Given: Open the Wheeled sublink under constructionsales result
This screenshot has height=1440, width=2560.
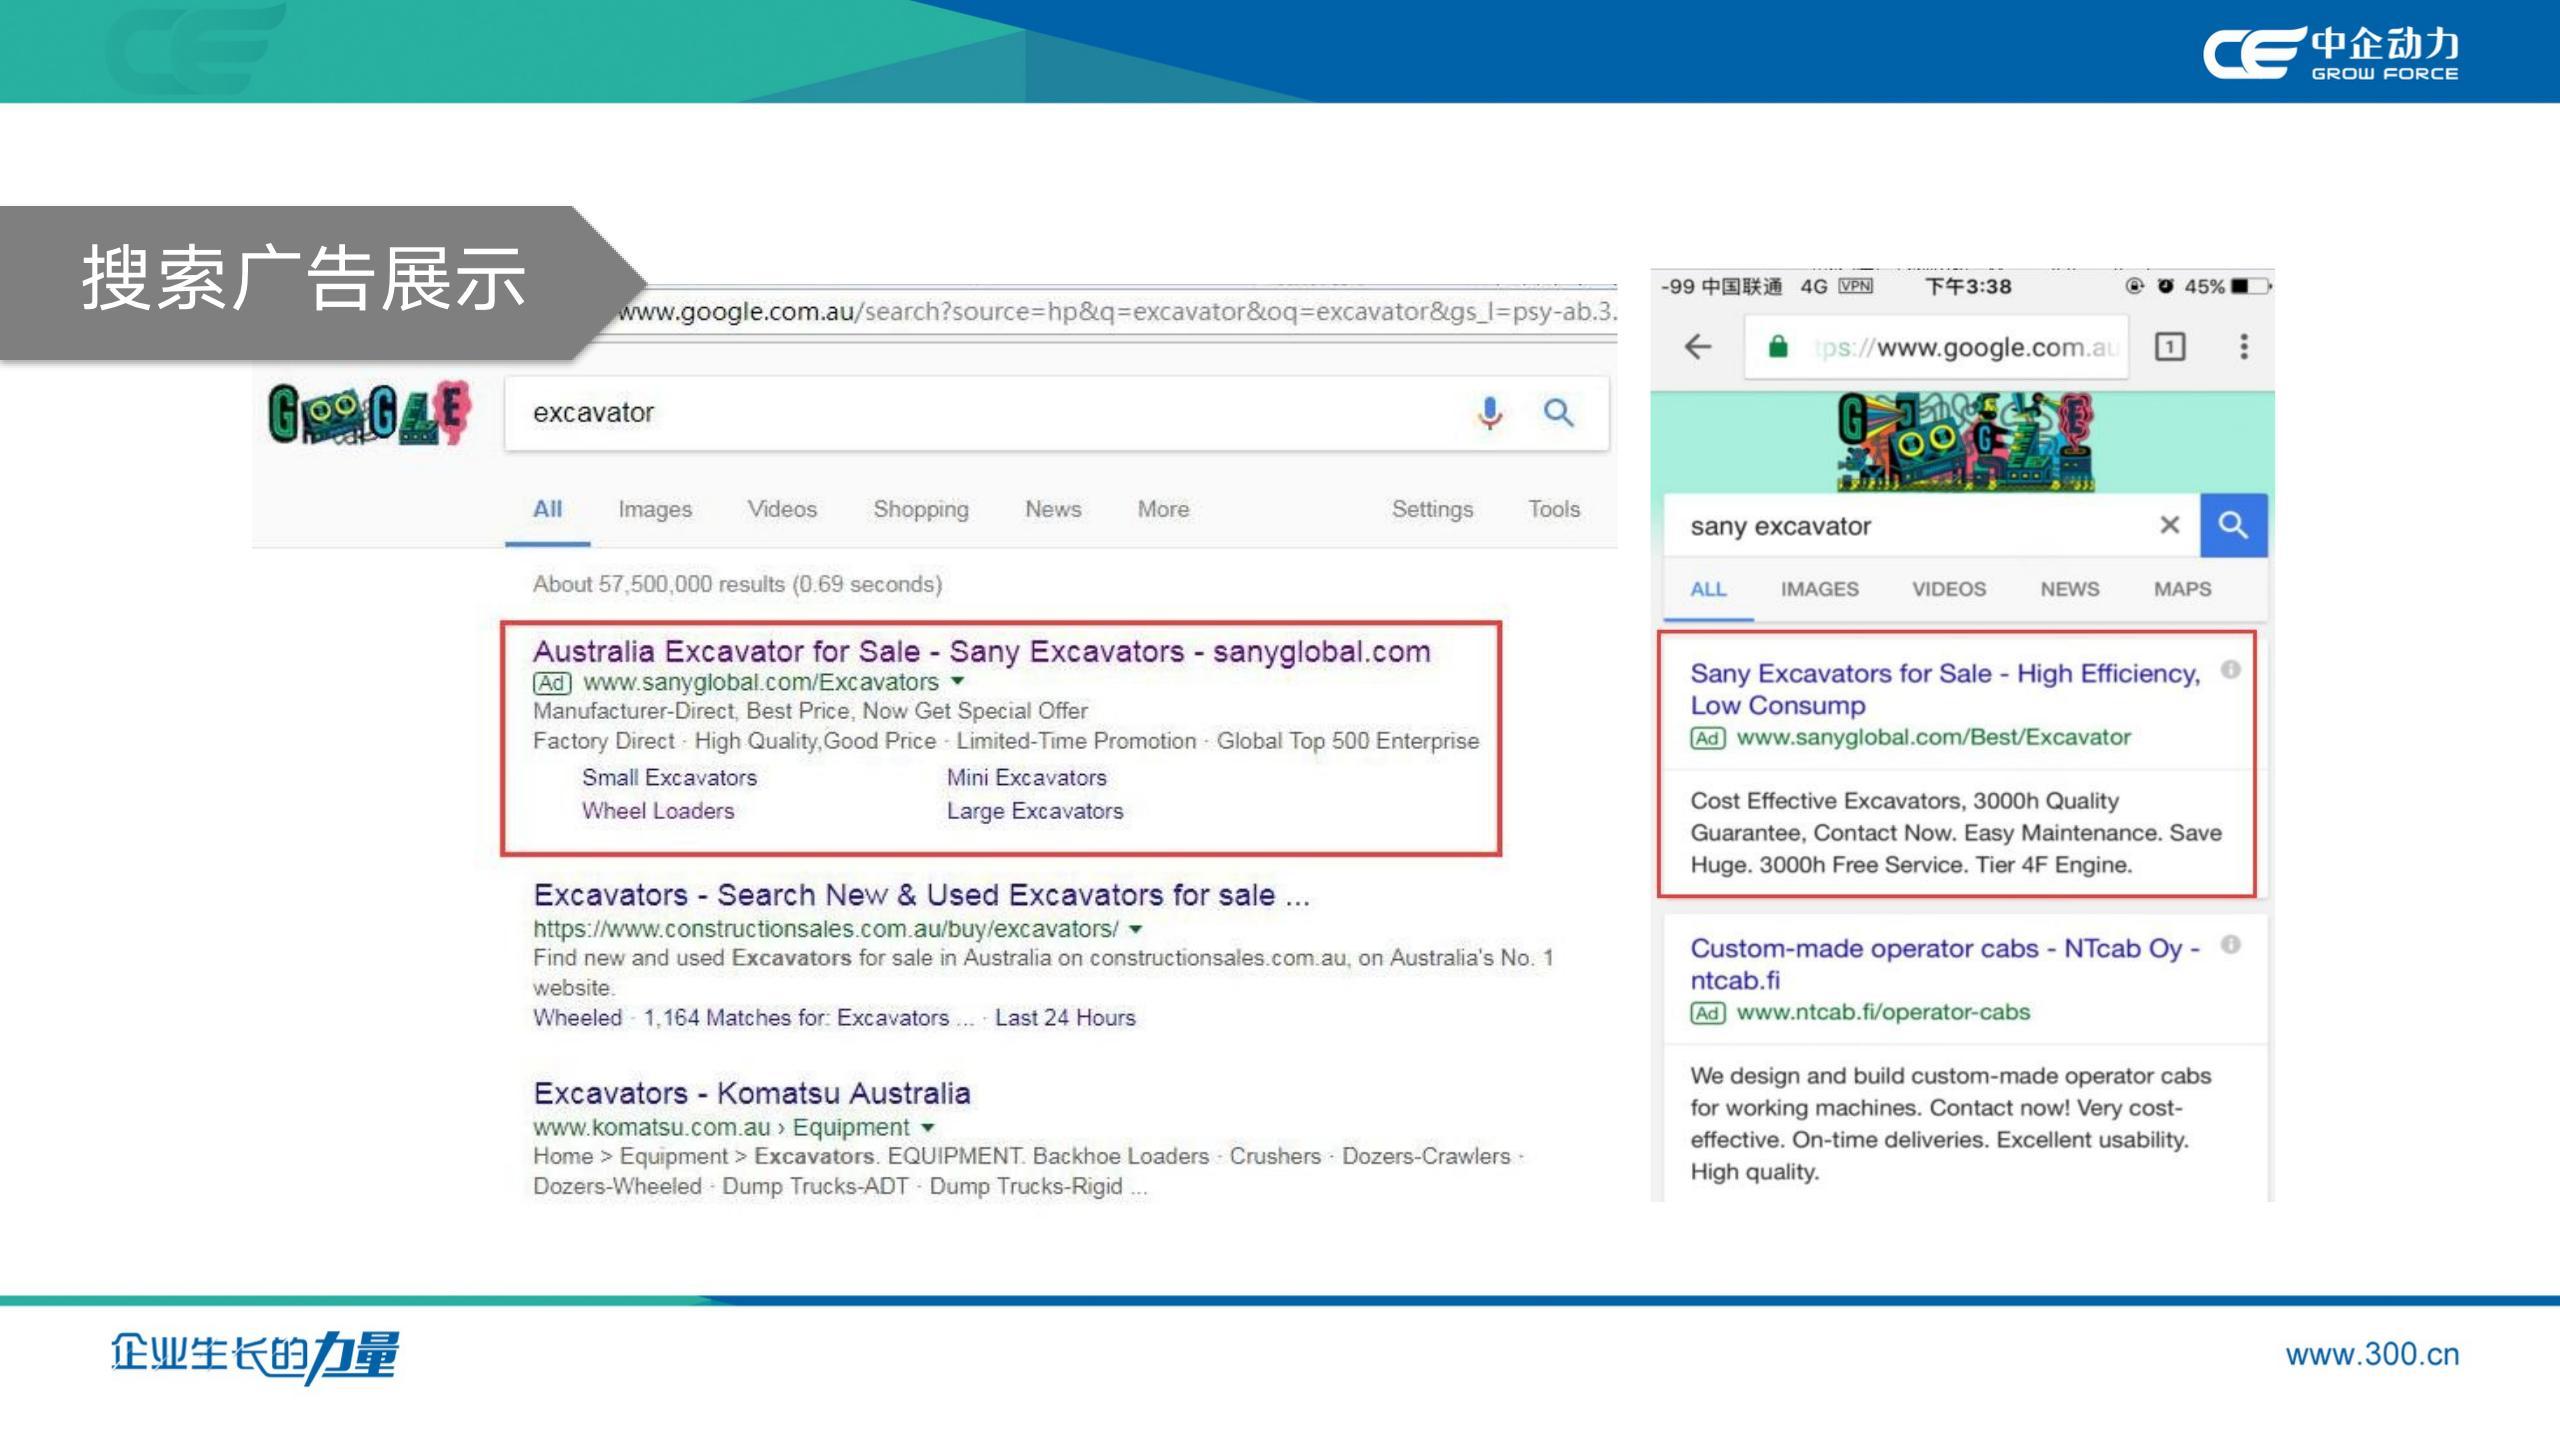Looking at the screenshot, I should pos(577,1017).
